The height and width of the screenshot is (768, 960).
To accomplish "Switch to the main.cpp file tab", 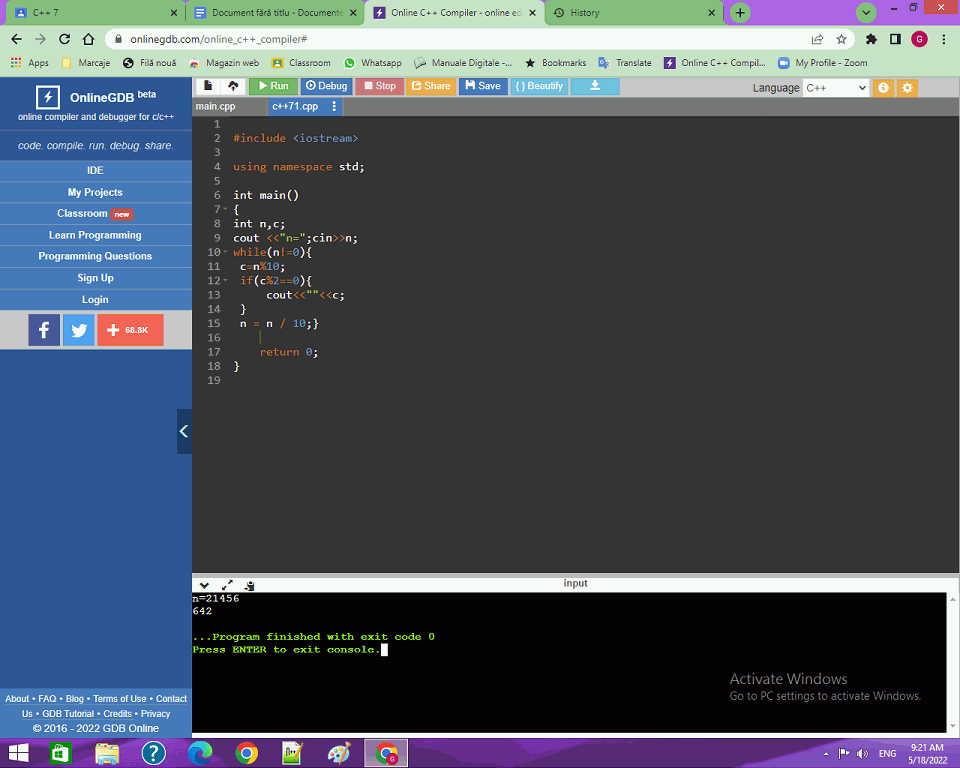I will [x=216, y=106].
